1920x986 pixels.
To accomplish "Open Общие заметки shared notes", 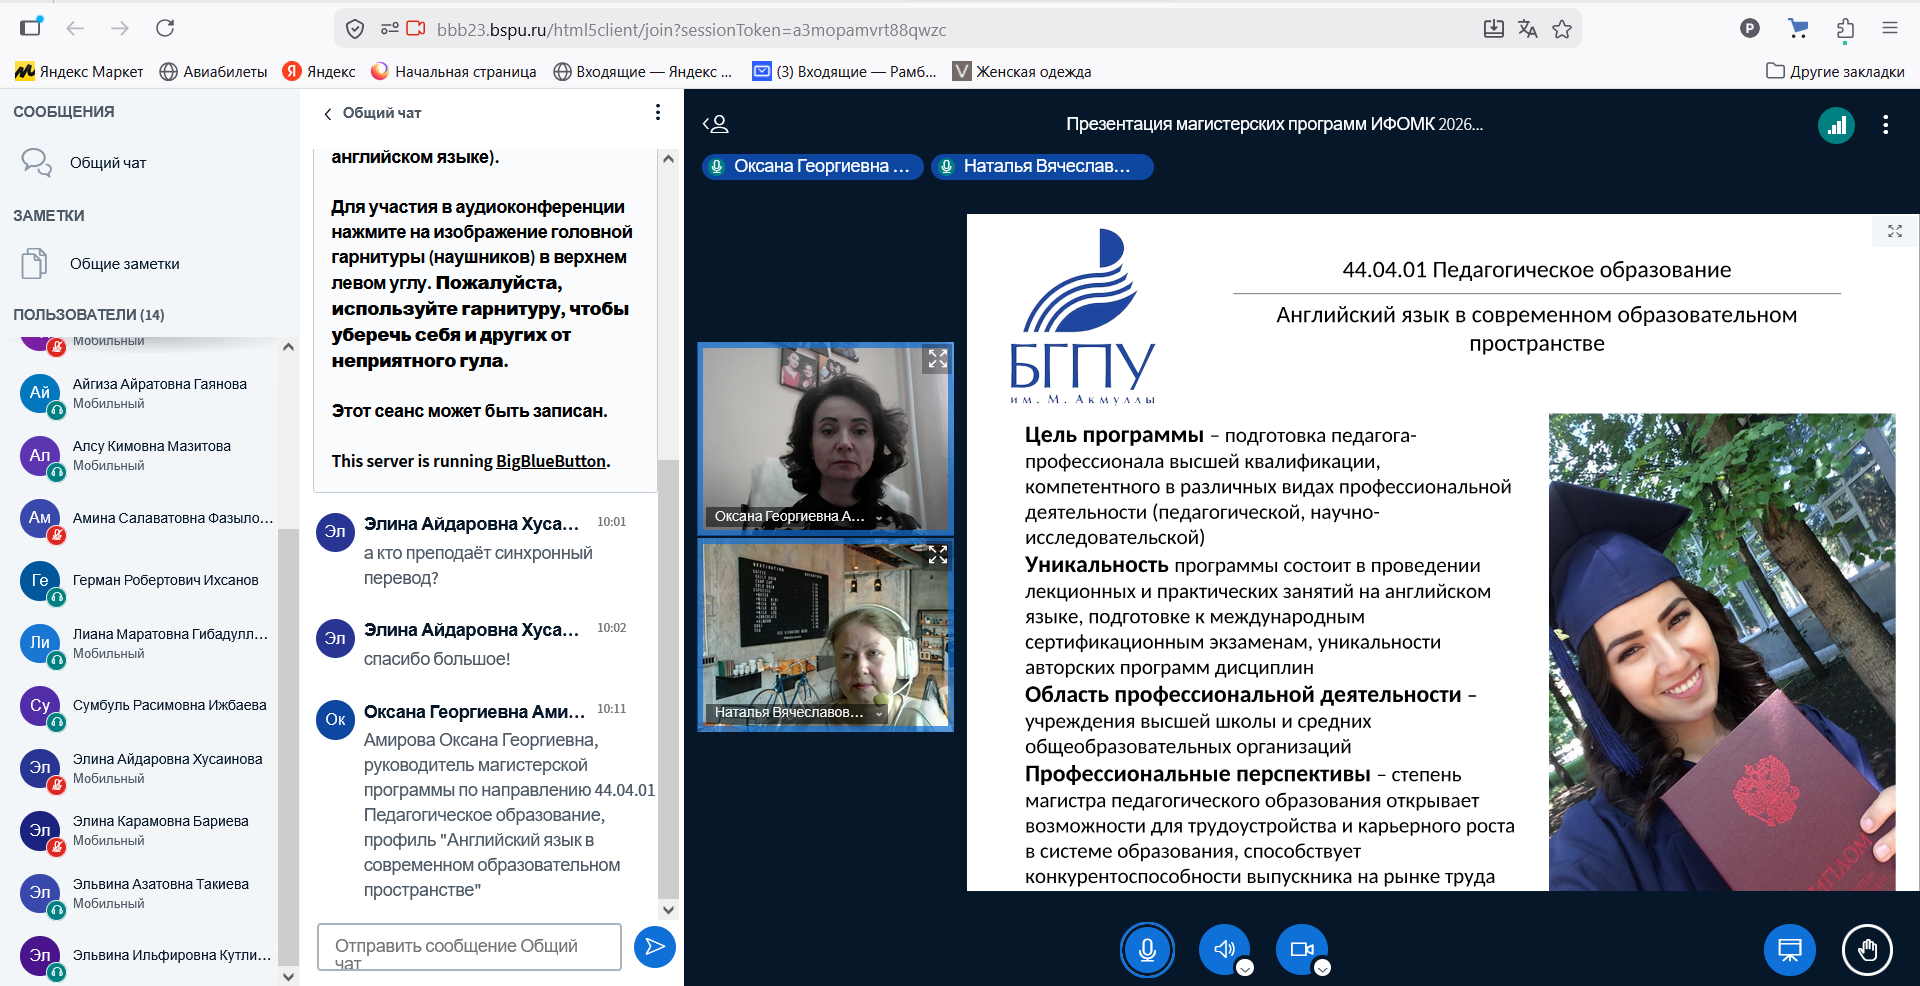I will (x=124, y=264).
